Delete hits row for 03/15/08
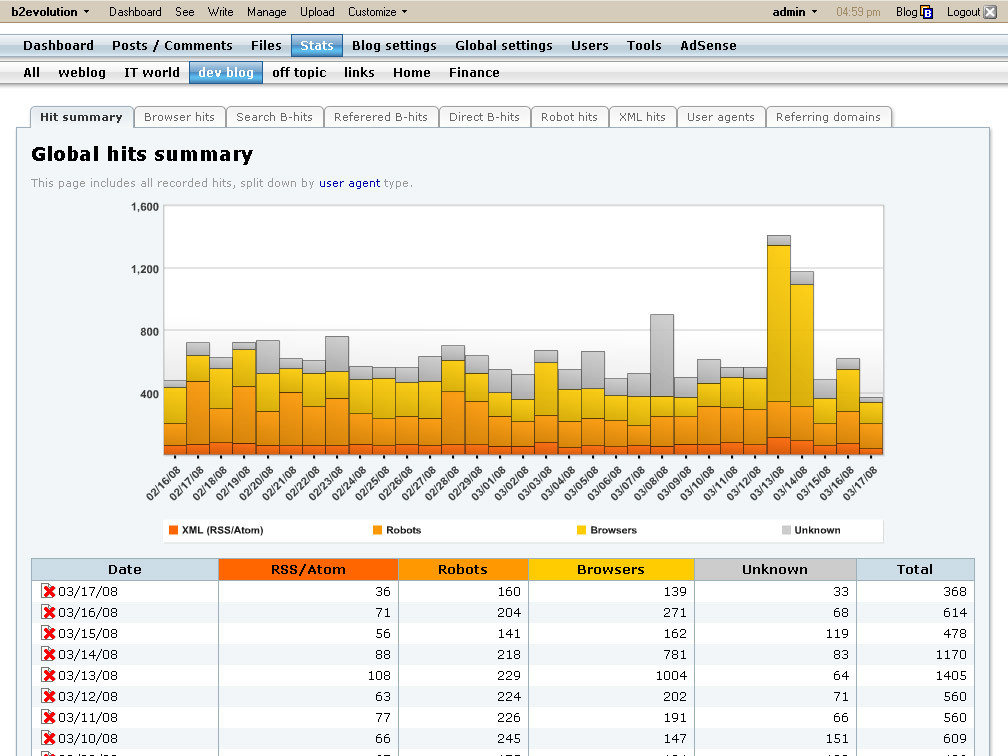1008x756 pixels. tap(48, 633)
